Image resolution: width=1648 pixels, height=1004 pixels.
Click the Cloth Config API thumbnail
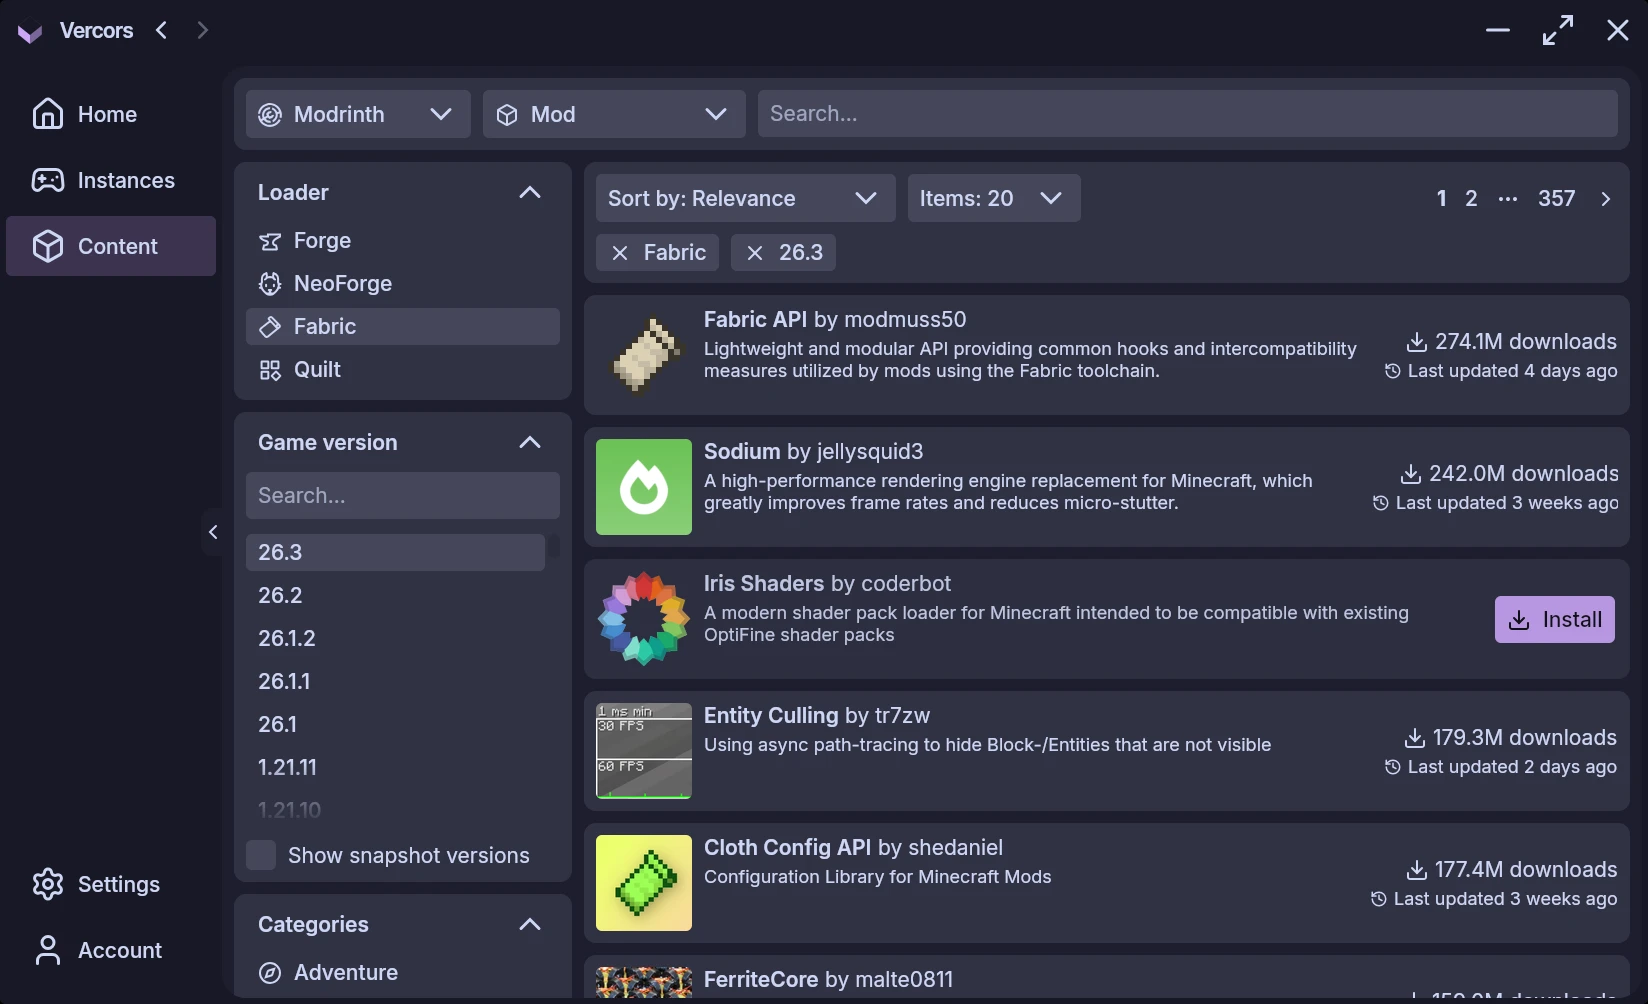click(644, 883)
